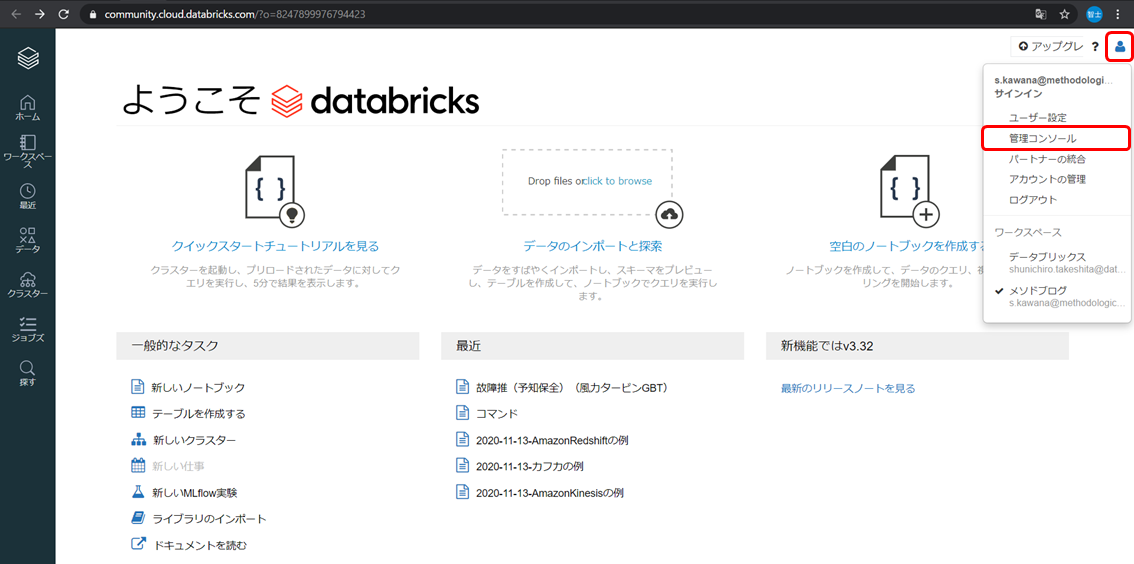
Task: Open recent 2020-11-13-AmazonKinesisの例 notebook
Action: (550, 493)
